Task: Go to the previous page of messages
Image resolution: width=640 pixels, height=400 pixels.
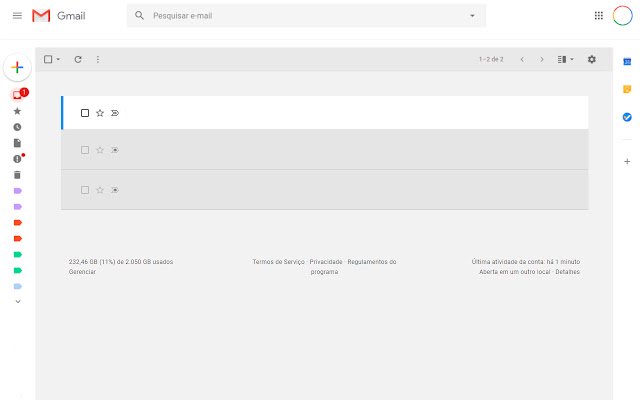Action: click(522, 59)
